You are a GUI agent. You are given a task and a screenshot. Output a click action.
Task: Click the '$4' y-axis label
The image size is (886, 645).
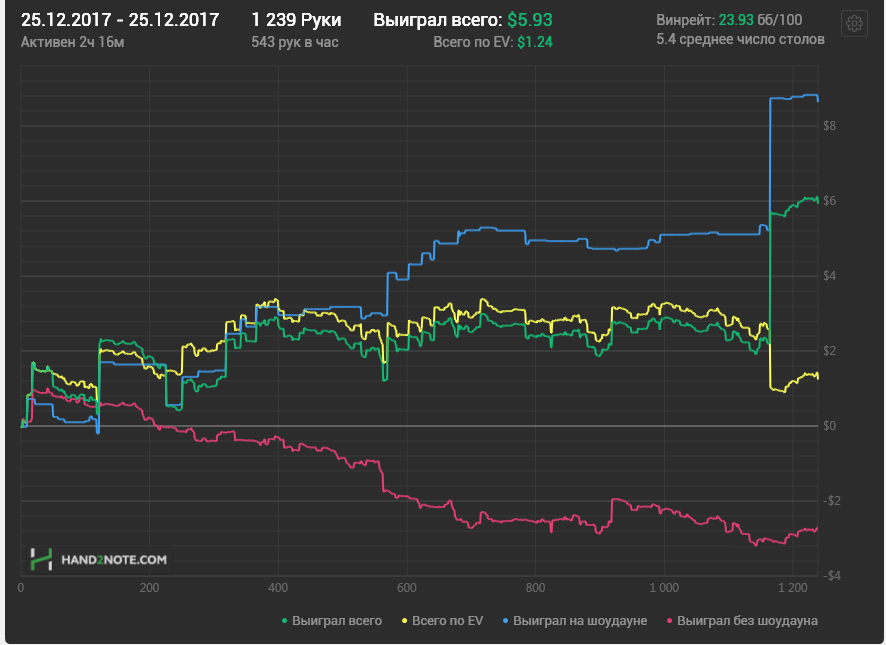tap(829, 276)
